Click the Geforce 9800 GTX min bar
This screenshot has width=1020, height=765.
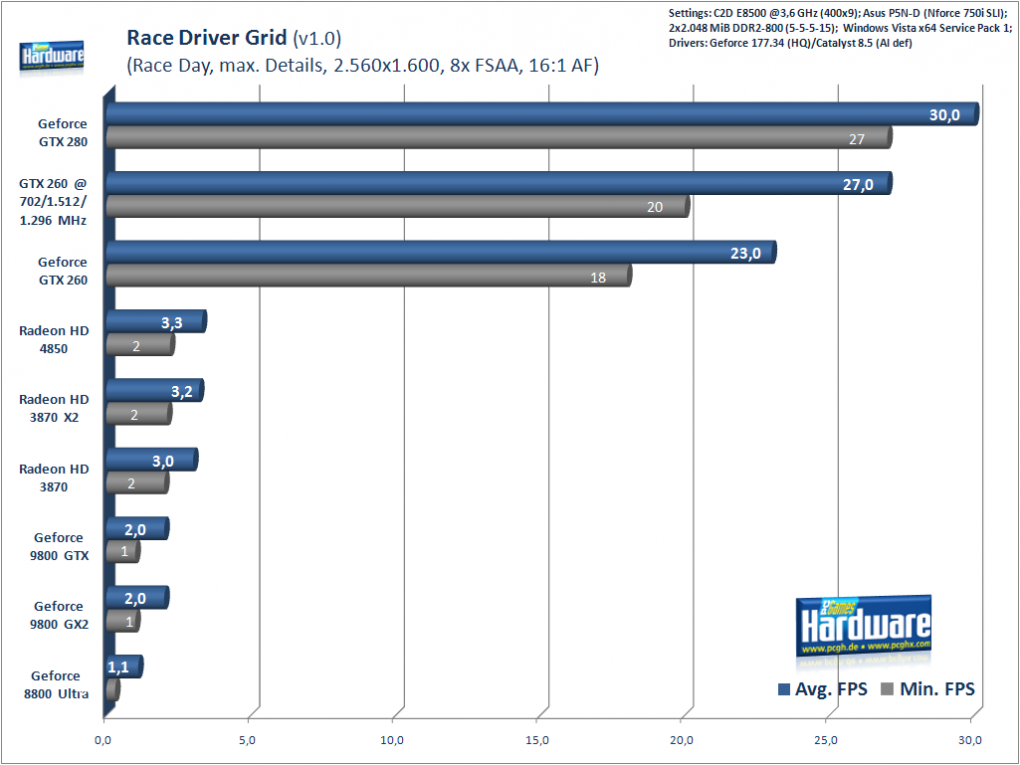pyautogui.click(x=123, y=552)
